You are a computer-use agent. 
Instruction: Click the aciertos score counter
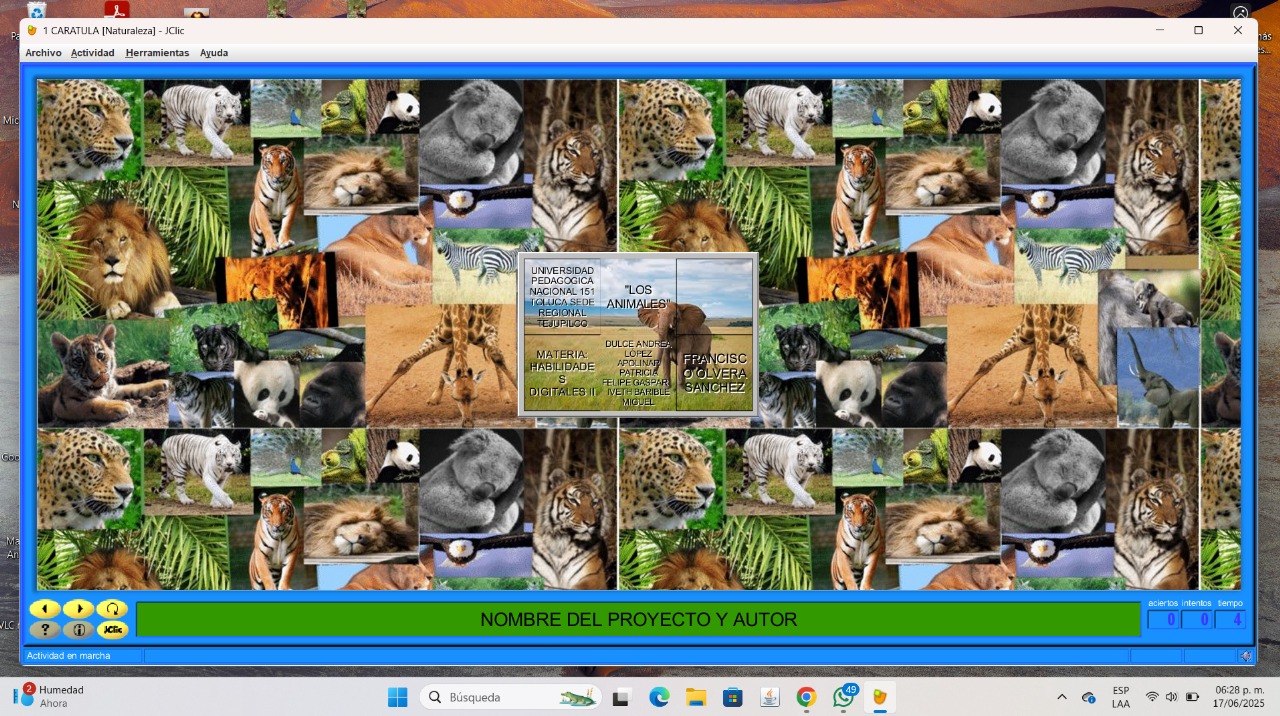tap(1163, 620)
